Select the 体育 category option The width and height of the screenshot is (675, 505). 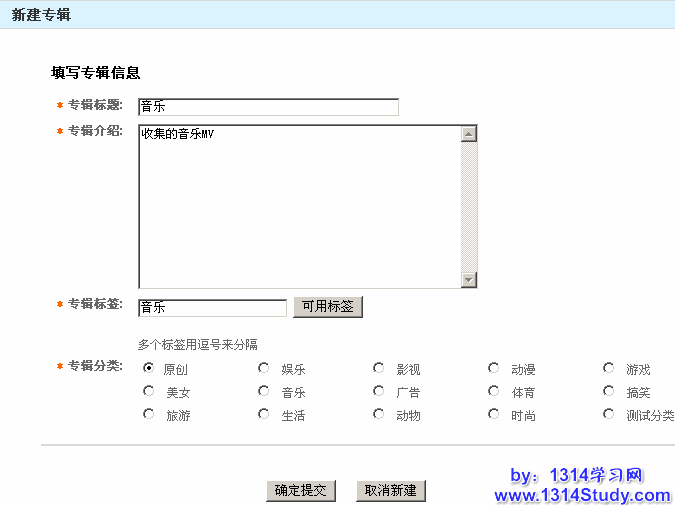tap(494, 391)
